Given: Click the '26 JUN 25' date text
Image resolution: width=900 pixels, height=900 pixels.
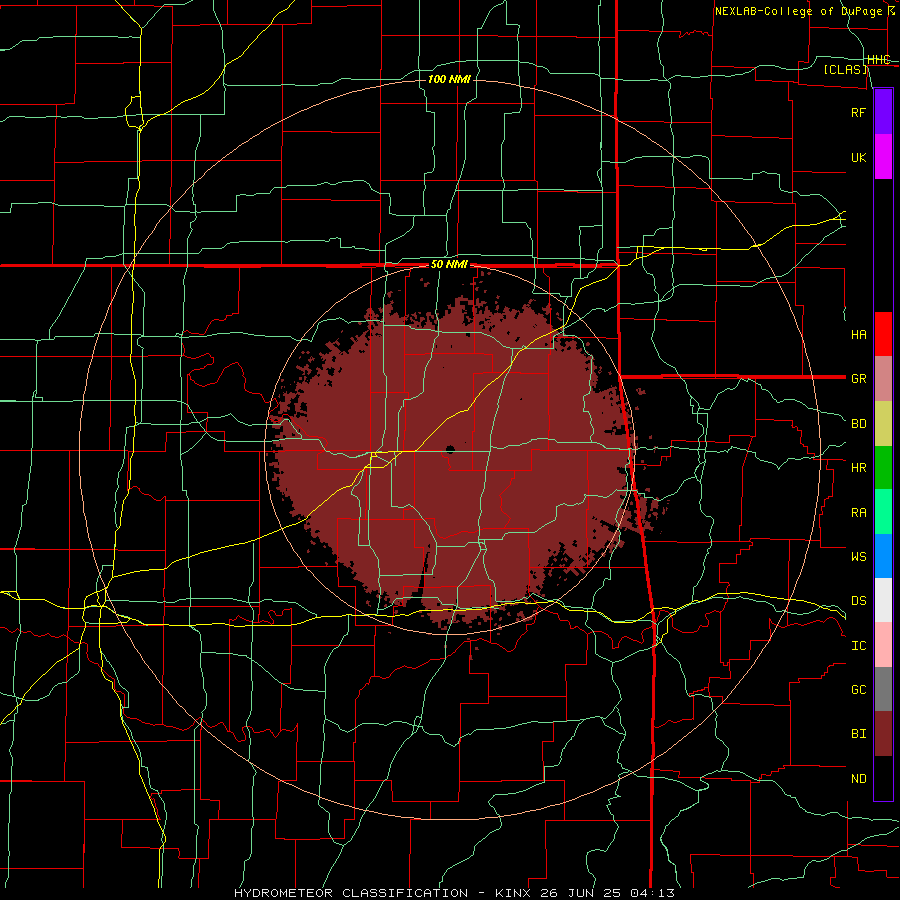Looking at the screenshot, I should (580, 893).
